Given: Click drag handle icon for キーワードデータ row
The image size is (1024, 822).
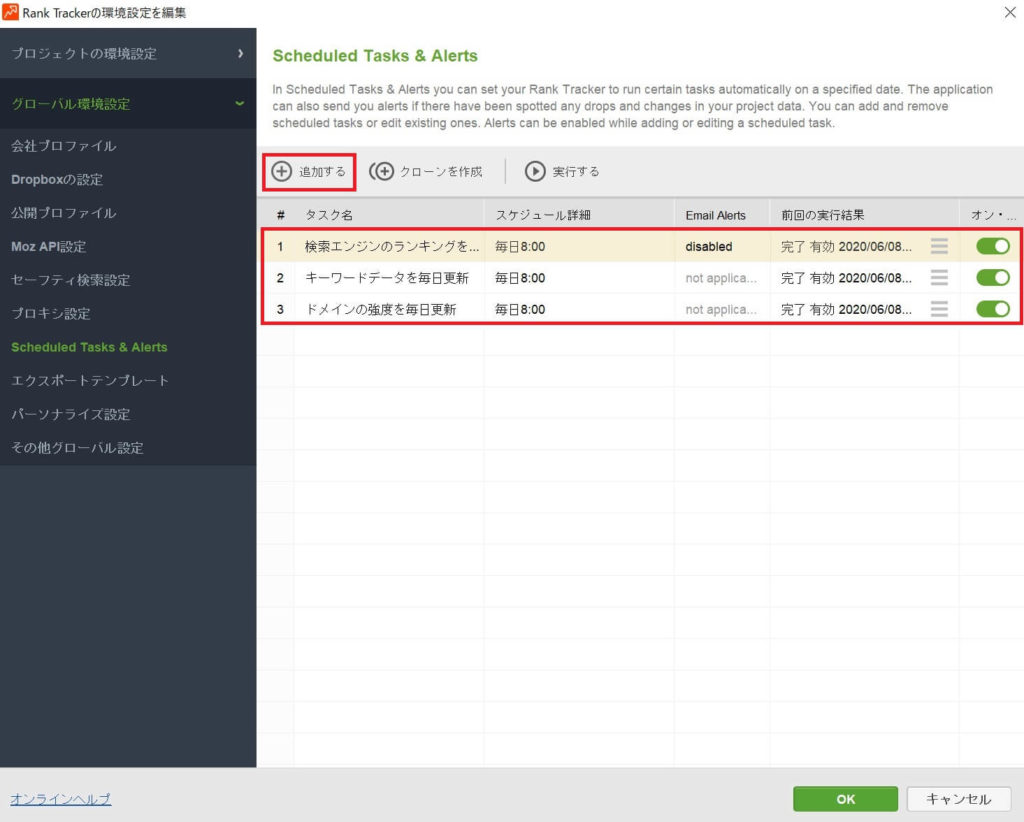Looking at the screenshot, I should pyautogui.click(x=939, y=277).
